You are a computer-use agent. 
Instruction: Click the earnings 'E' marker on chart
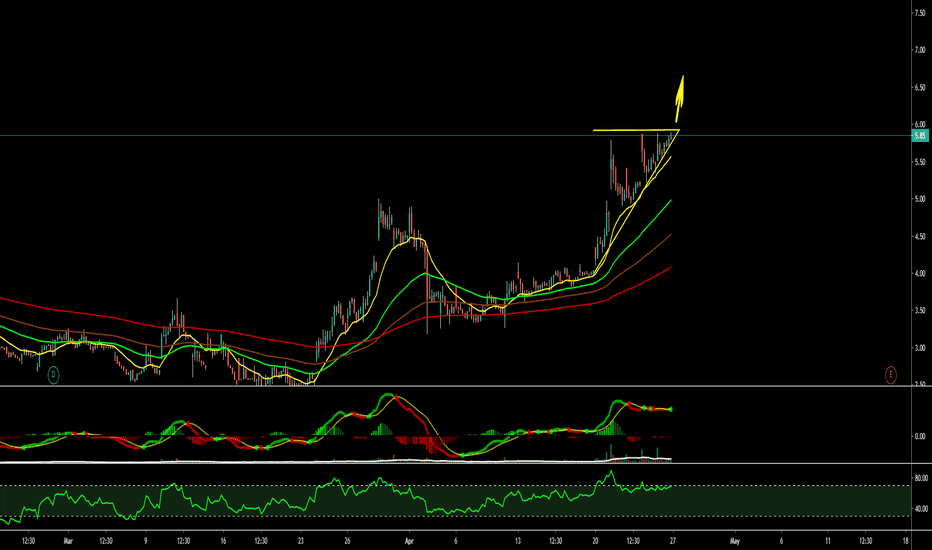[x=890, y=375]
